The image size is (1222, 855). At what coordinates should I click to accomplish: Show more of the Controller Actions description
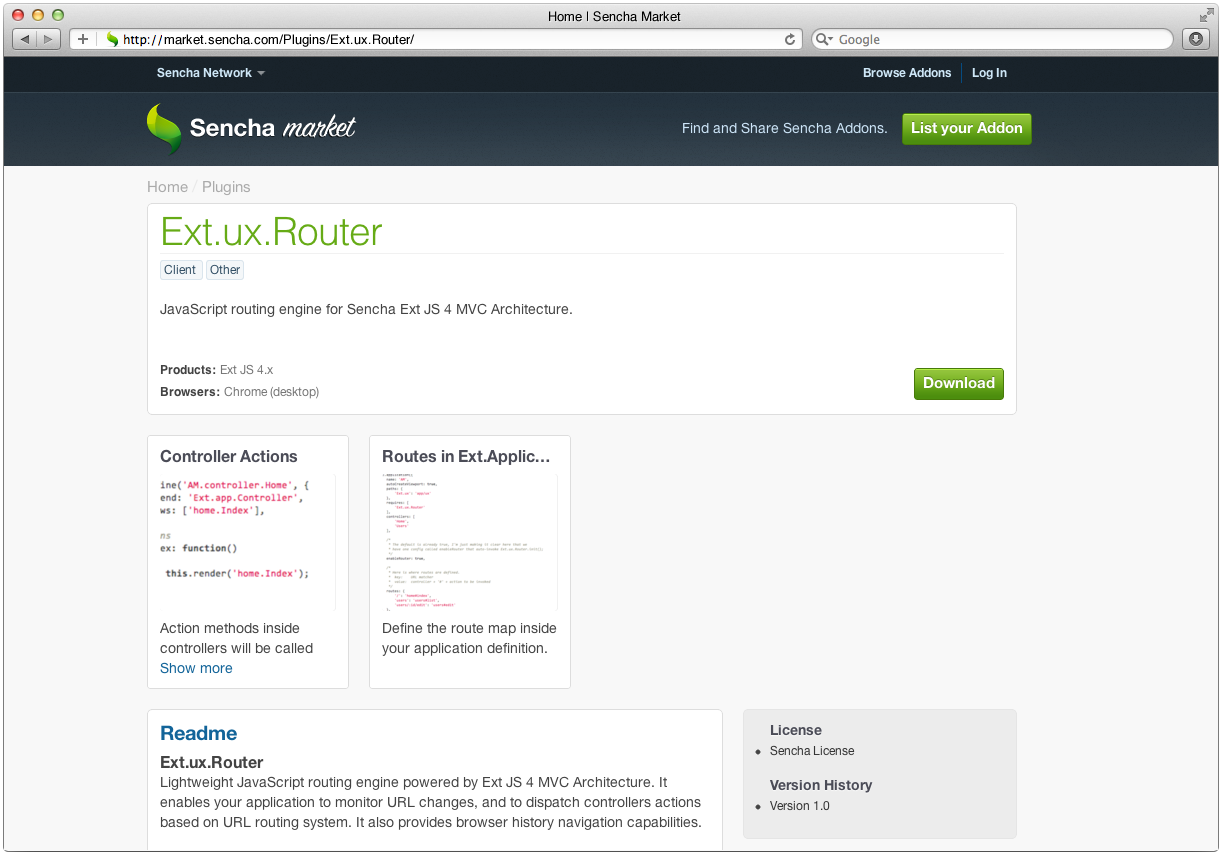click(196, 668)
